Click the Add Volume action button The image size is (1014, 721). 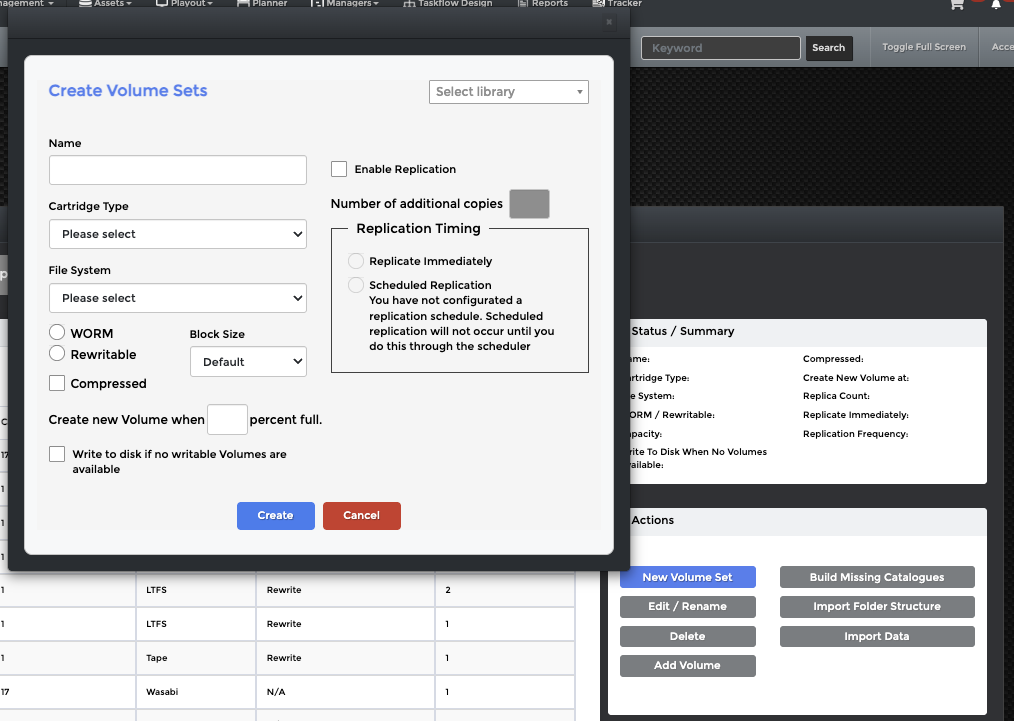687,665
